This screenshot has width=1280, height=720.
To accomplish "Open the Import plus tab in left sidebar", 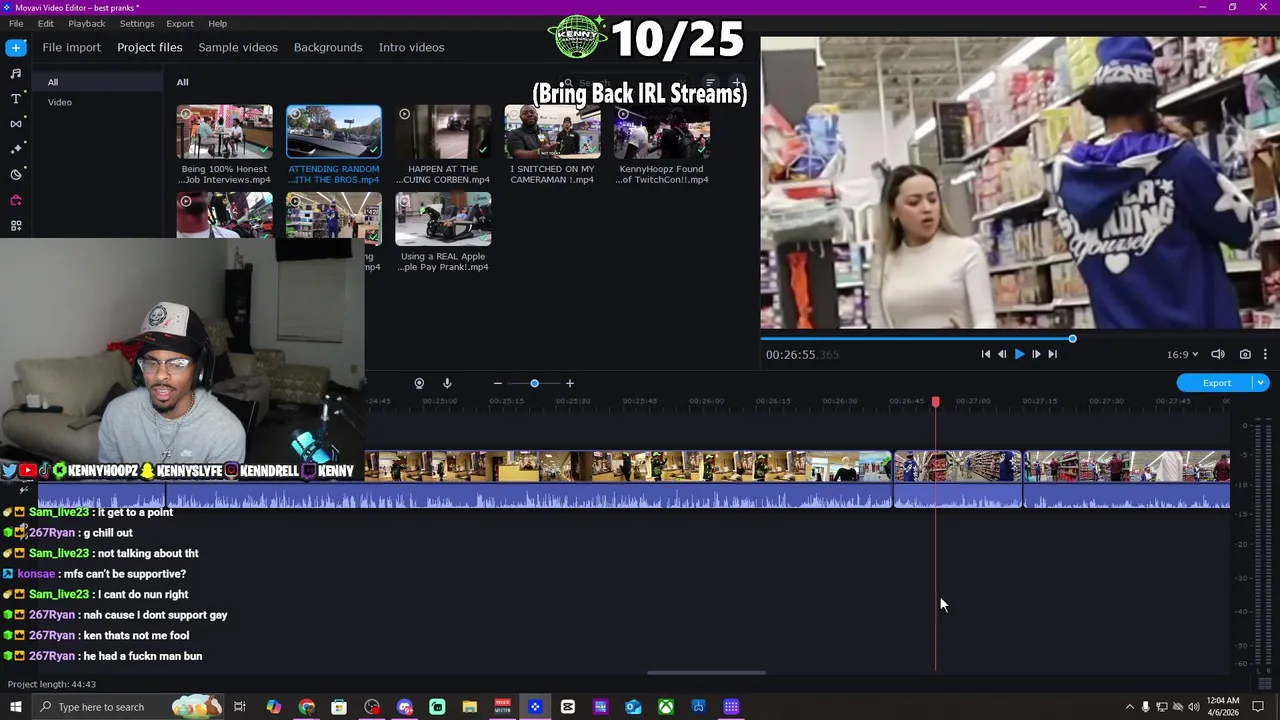I will pos(16,47).
